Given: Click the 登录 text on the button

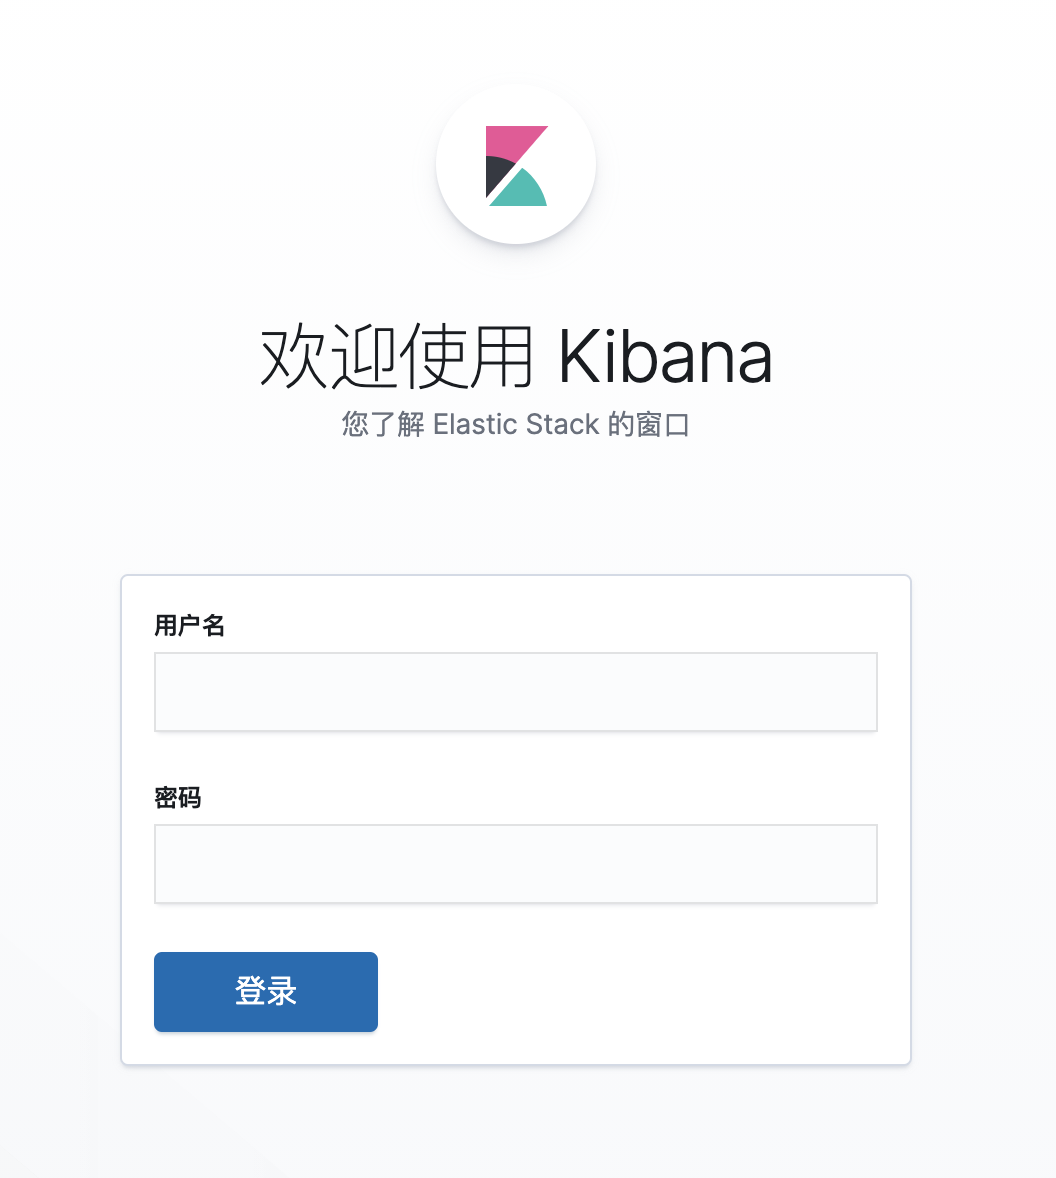Looking at the screenshot, I should coord(265,991).
